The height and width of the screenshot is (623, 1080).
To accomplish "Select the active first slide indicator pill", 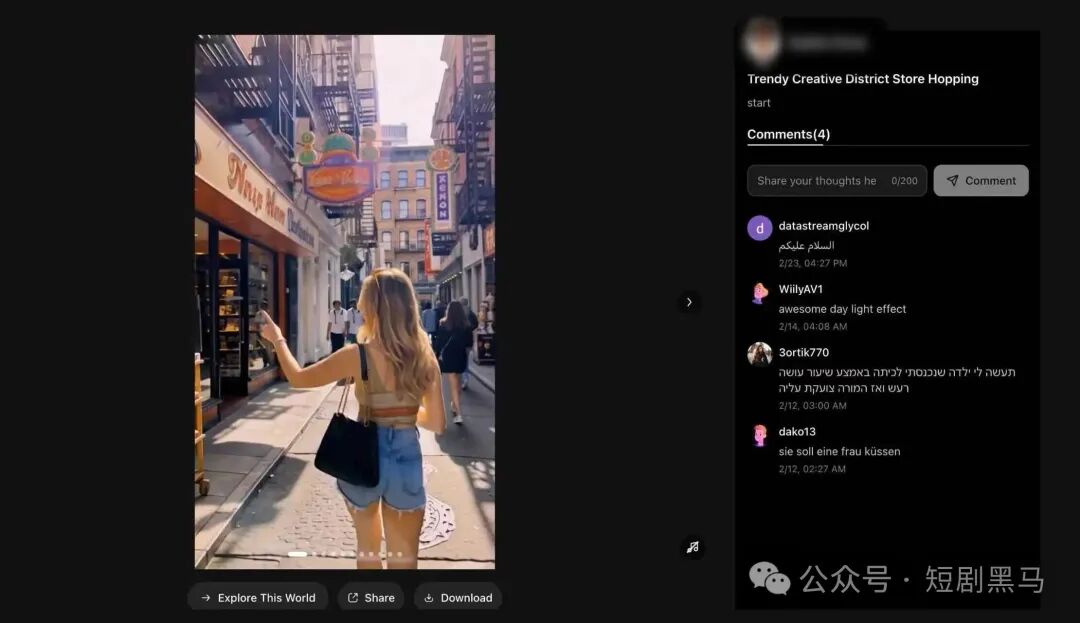I will pyautogui.click(x=298, y=554).
